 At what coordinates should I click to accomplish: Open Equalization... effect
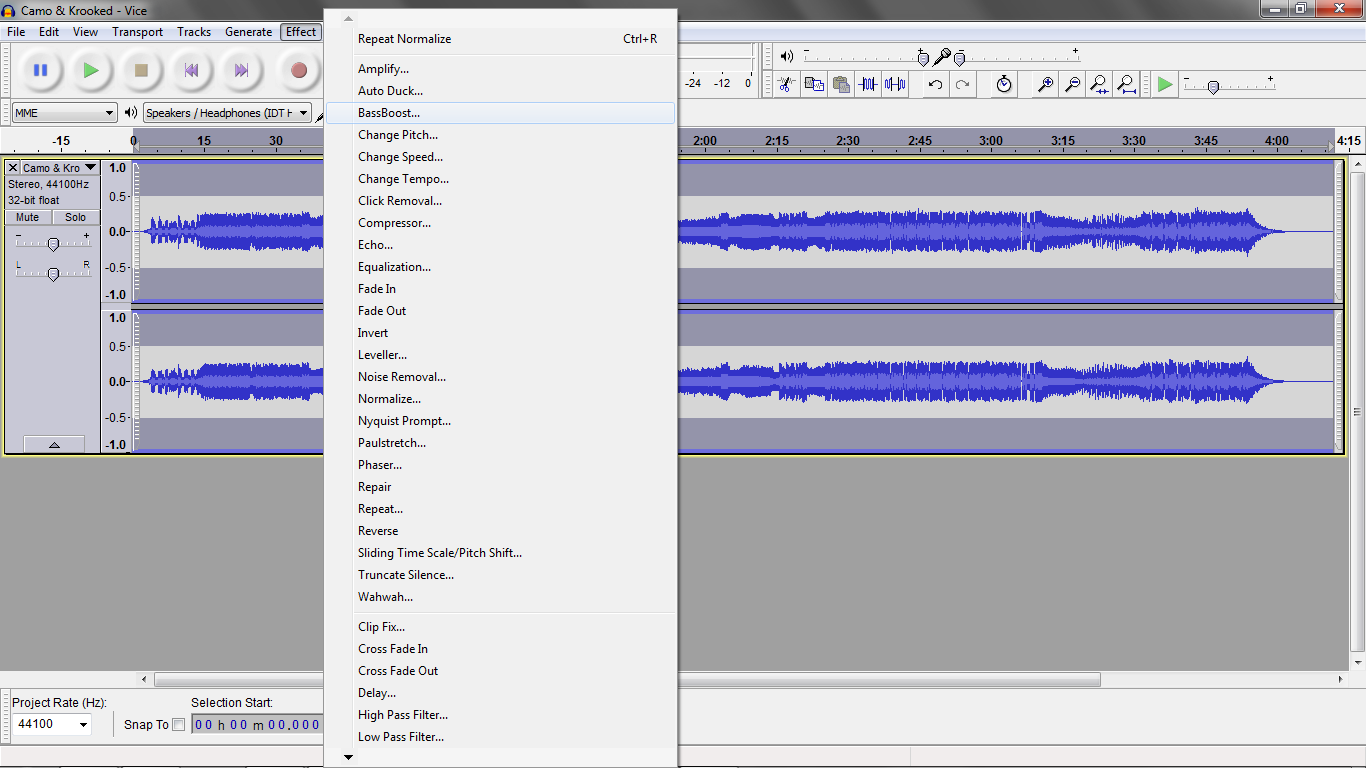pos(501,267)
